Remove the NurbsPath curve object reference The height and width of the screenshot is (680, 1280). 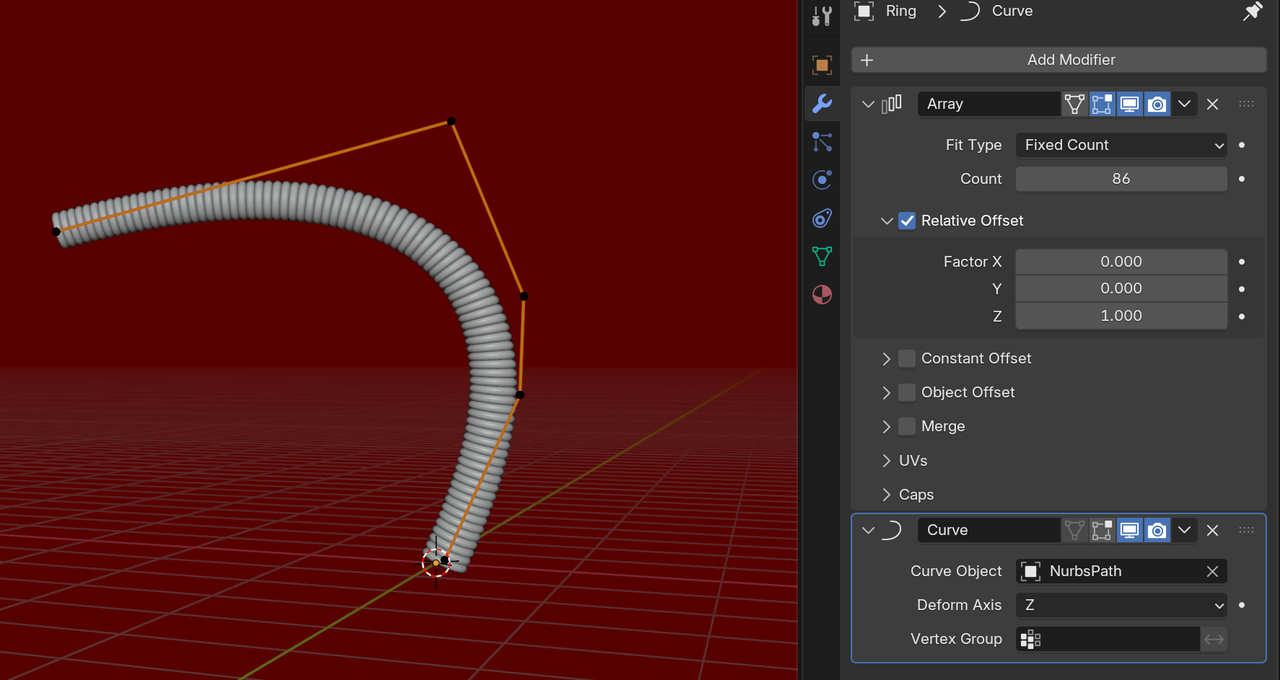(1211, 571)
